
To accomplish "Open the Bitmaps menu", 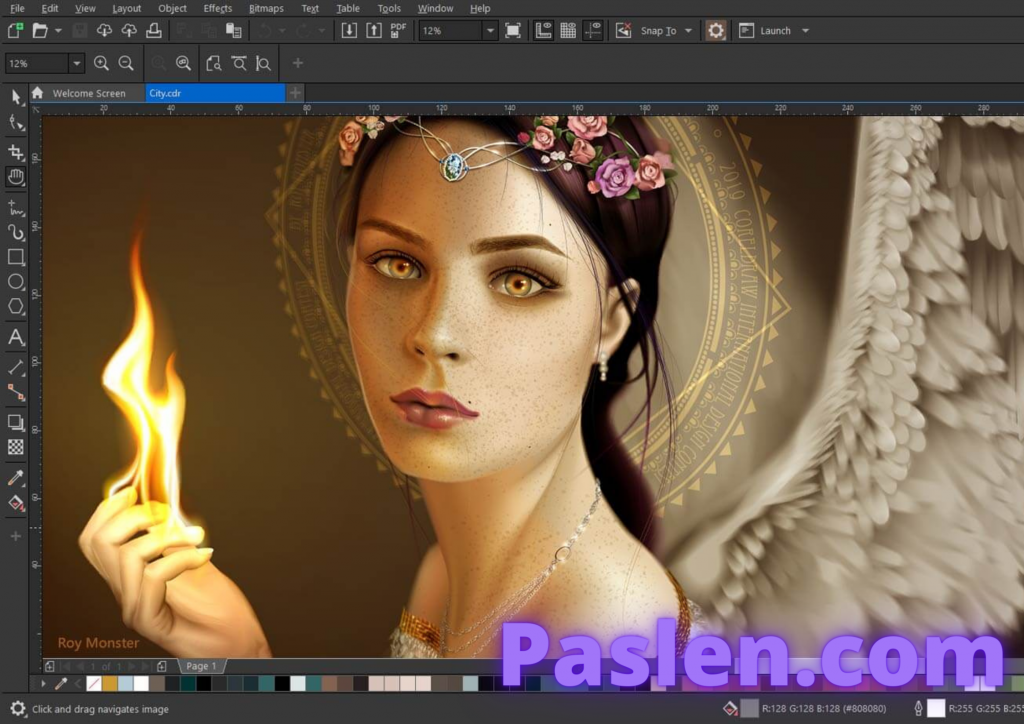I will [266, 8].
